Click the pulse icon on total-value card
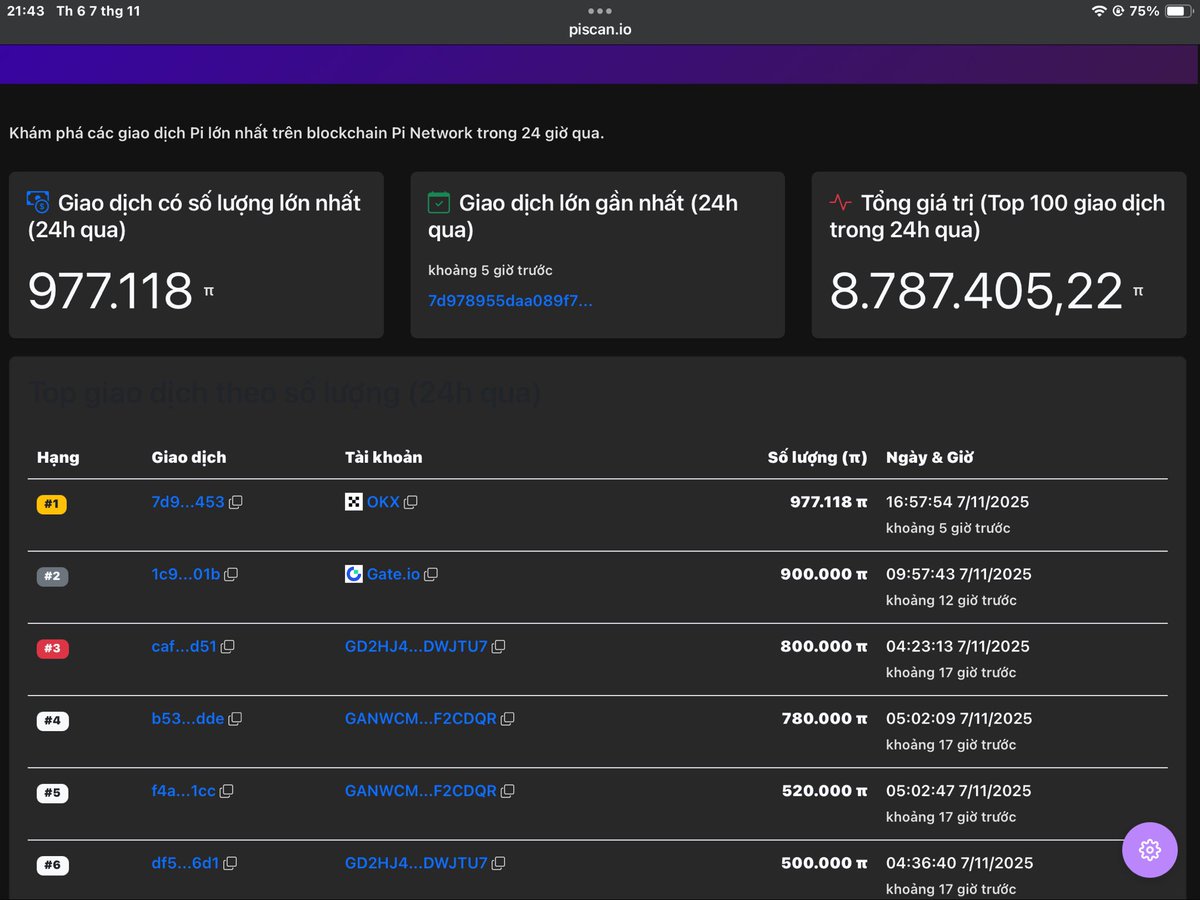Viewport: 1200px width, 900px height. [841, 203]
